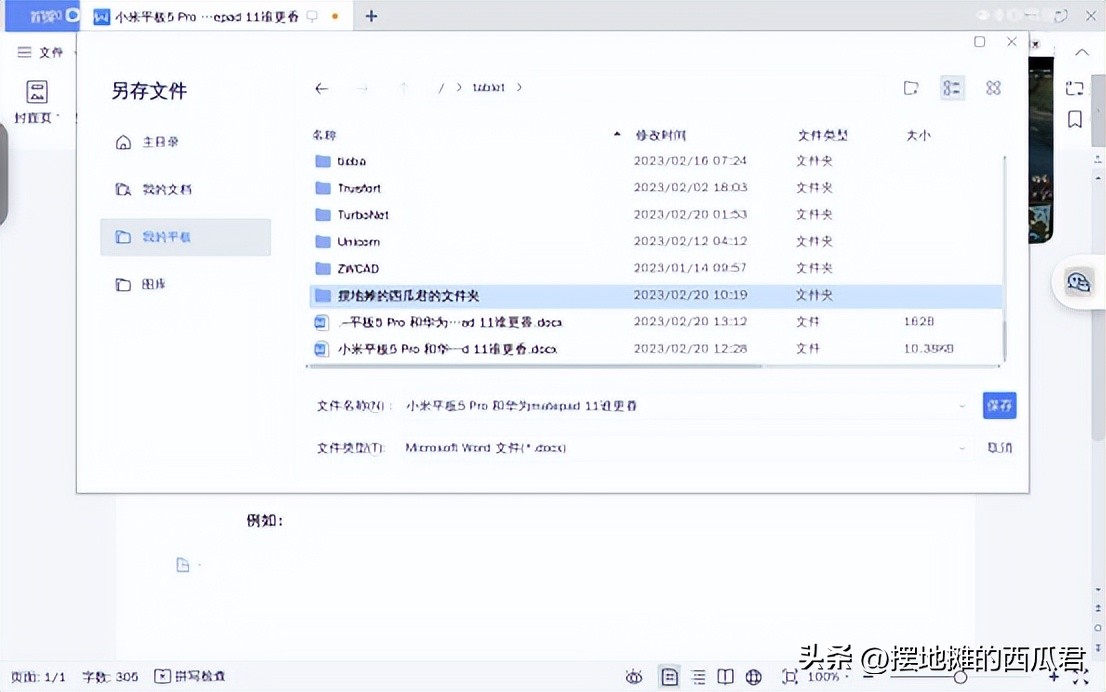Click the selection frame icon in WPS right panel
1106x692 pixels.
tap(1074, 88)
